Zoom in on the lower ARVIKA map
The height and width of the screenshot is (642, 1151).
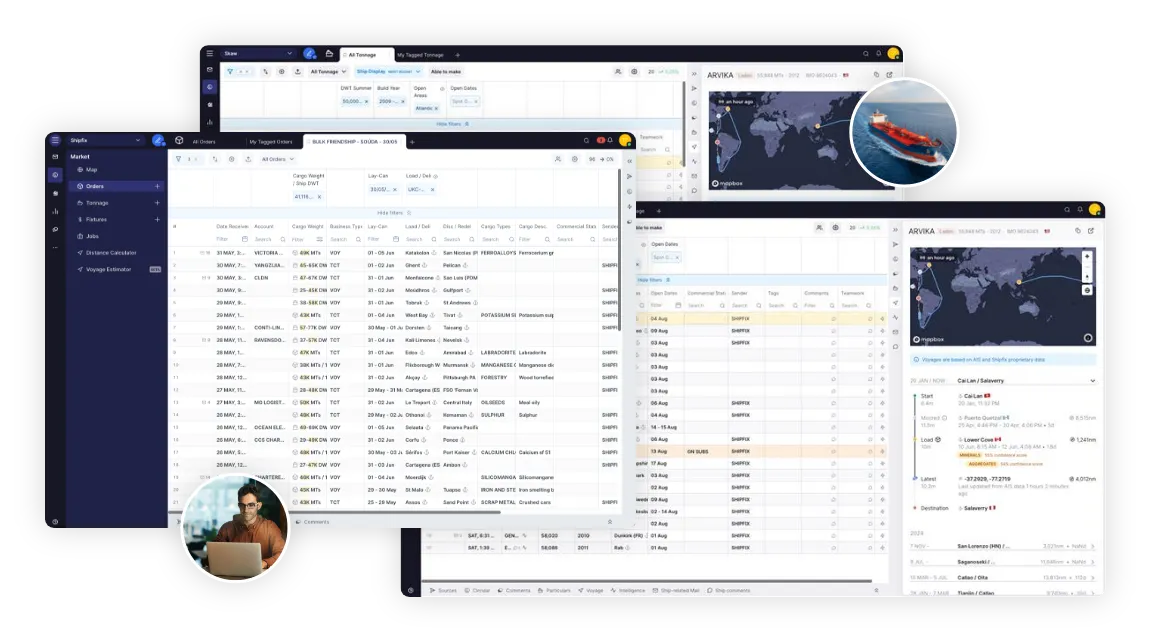click(x=1087, y=256)
